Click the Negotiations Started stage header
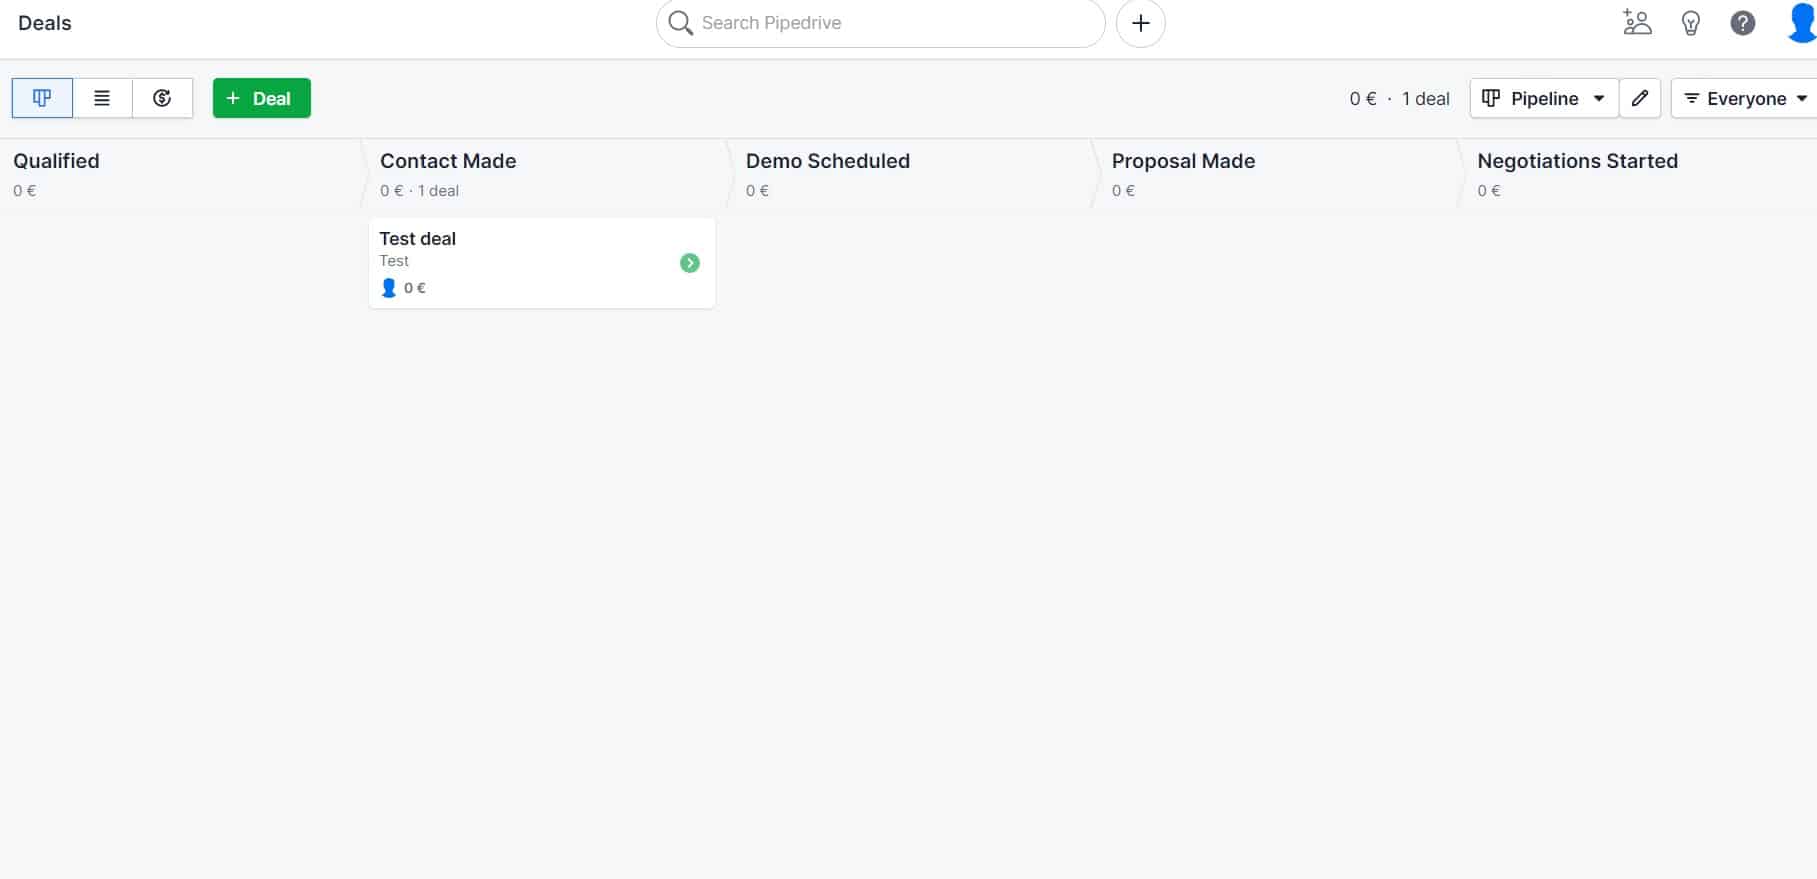1817x879 pixels. point(1577,161)
